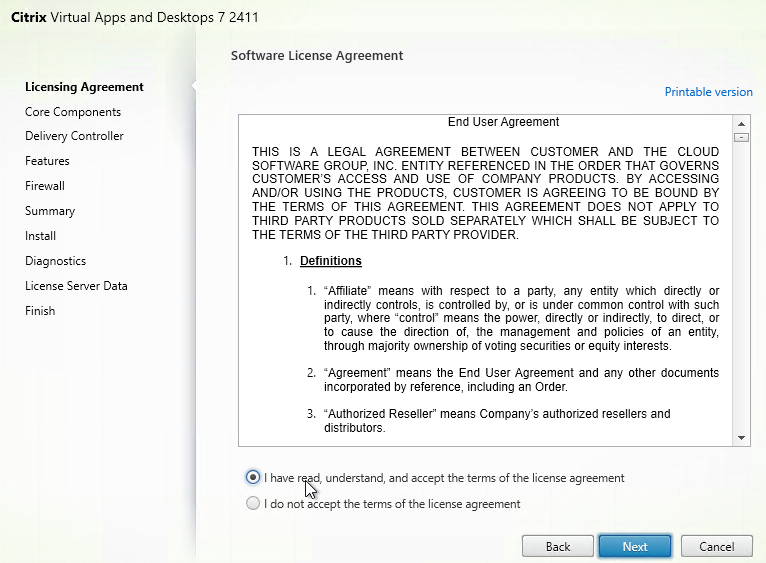Viewport: 766px width, 563px height.
Task: Select Firewall step in sidebar
Action: pyautogui.click(x=45, y=186)
